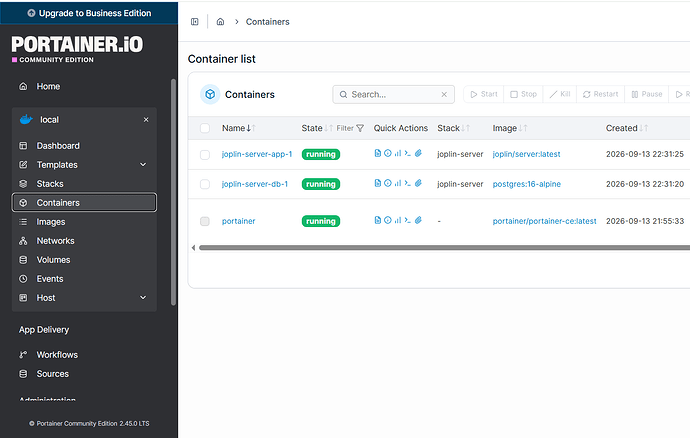This screenshot has height=438, width=690.
Task: Tick the checkbox for portainer row
Action: pyautogui.click(x=205, y=221)
